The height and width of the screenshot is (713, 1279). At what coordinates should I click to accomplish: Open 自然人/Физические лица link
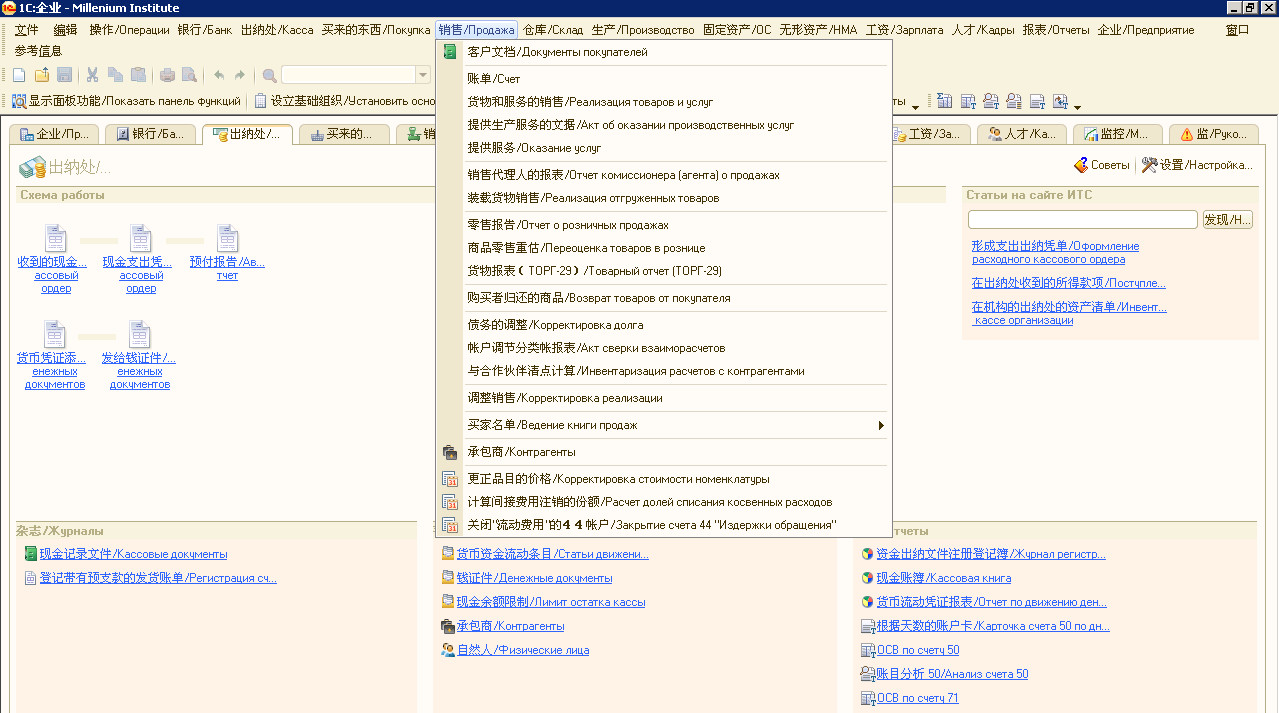523,650
